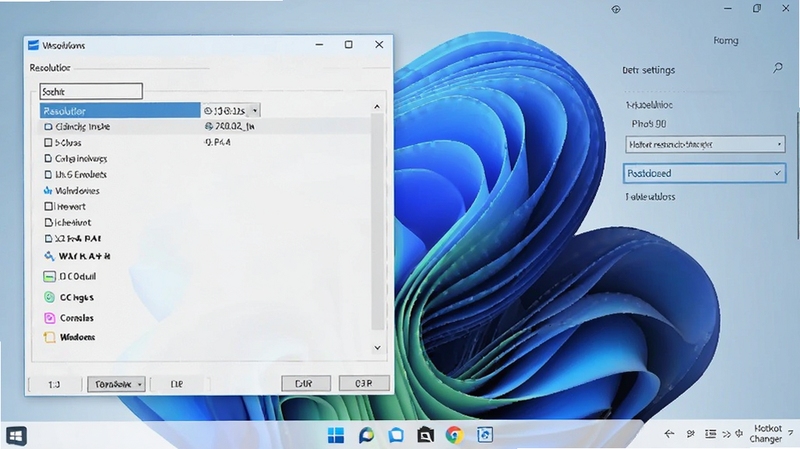
Task: Click the double-chevron icon in system tray
Action: point(726,434)
